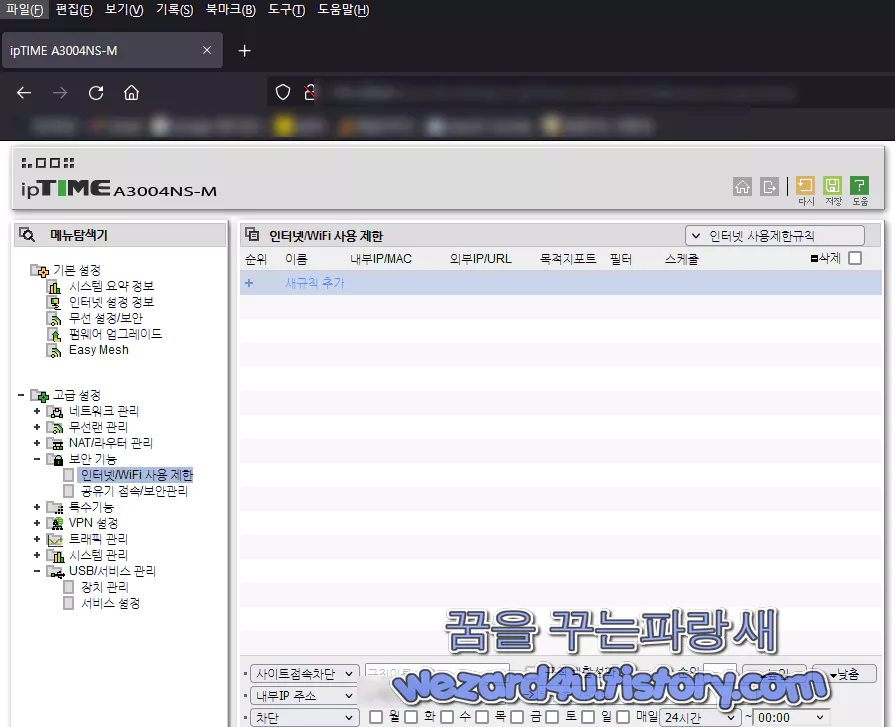Viewport: 895px width, 727px height.
Task: Click the tracking protection shield icon
Action: click(x=283, y=92)
